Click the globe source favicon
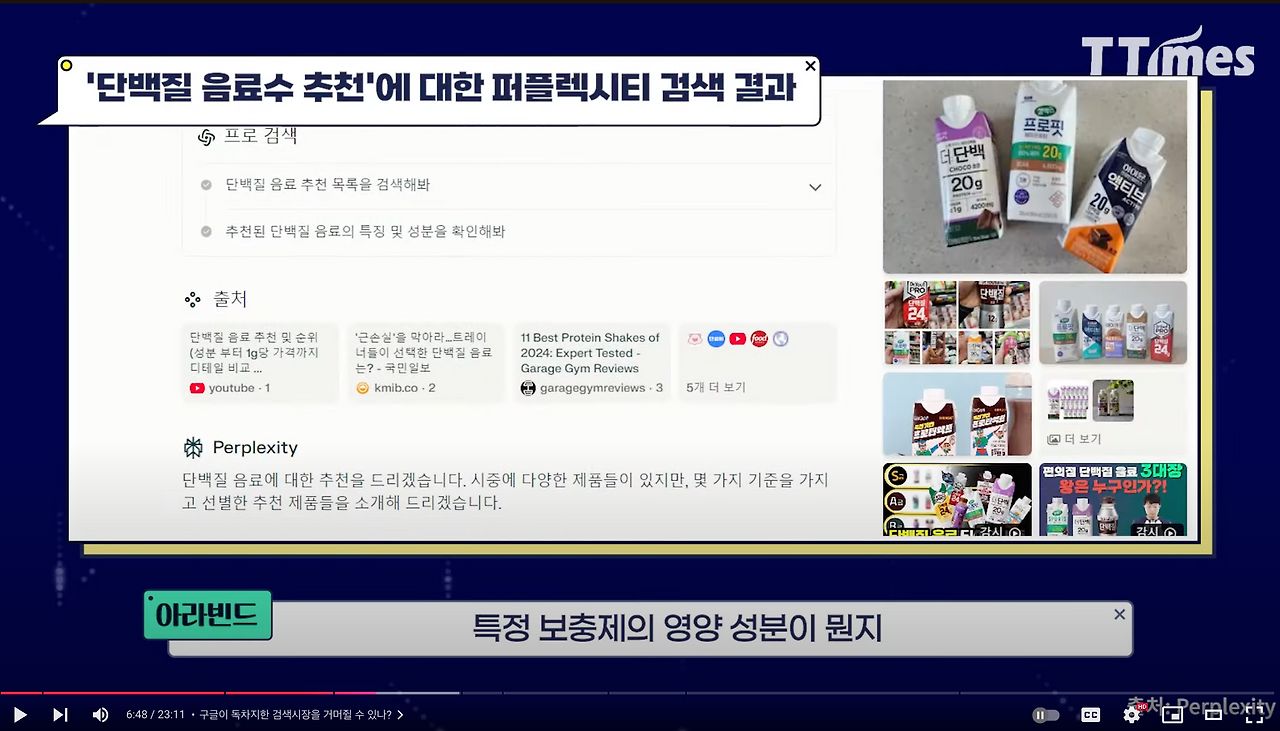The width and height of the screenshot is (1280, 731). [x=780, y=339]
